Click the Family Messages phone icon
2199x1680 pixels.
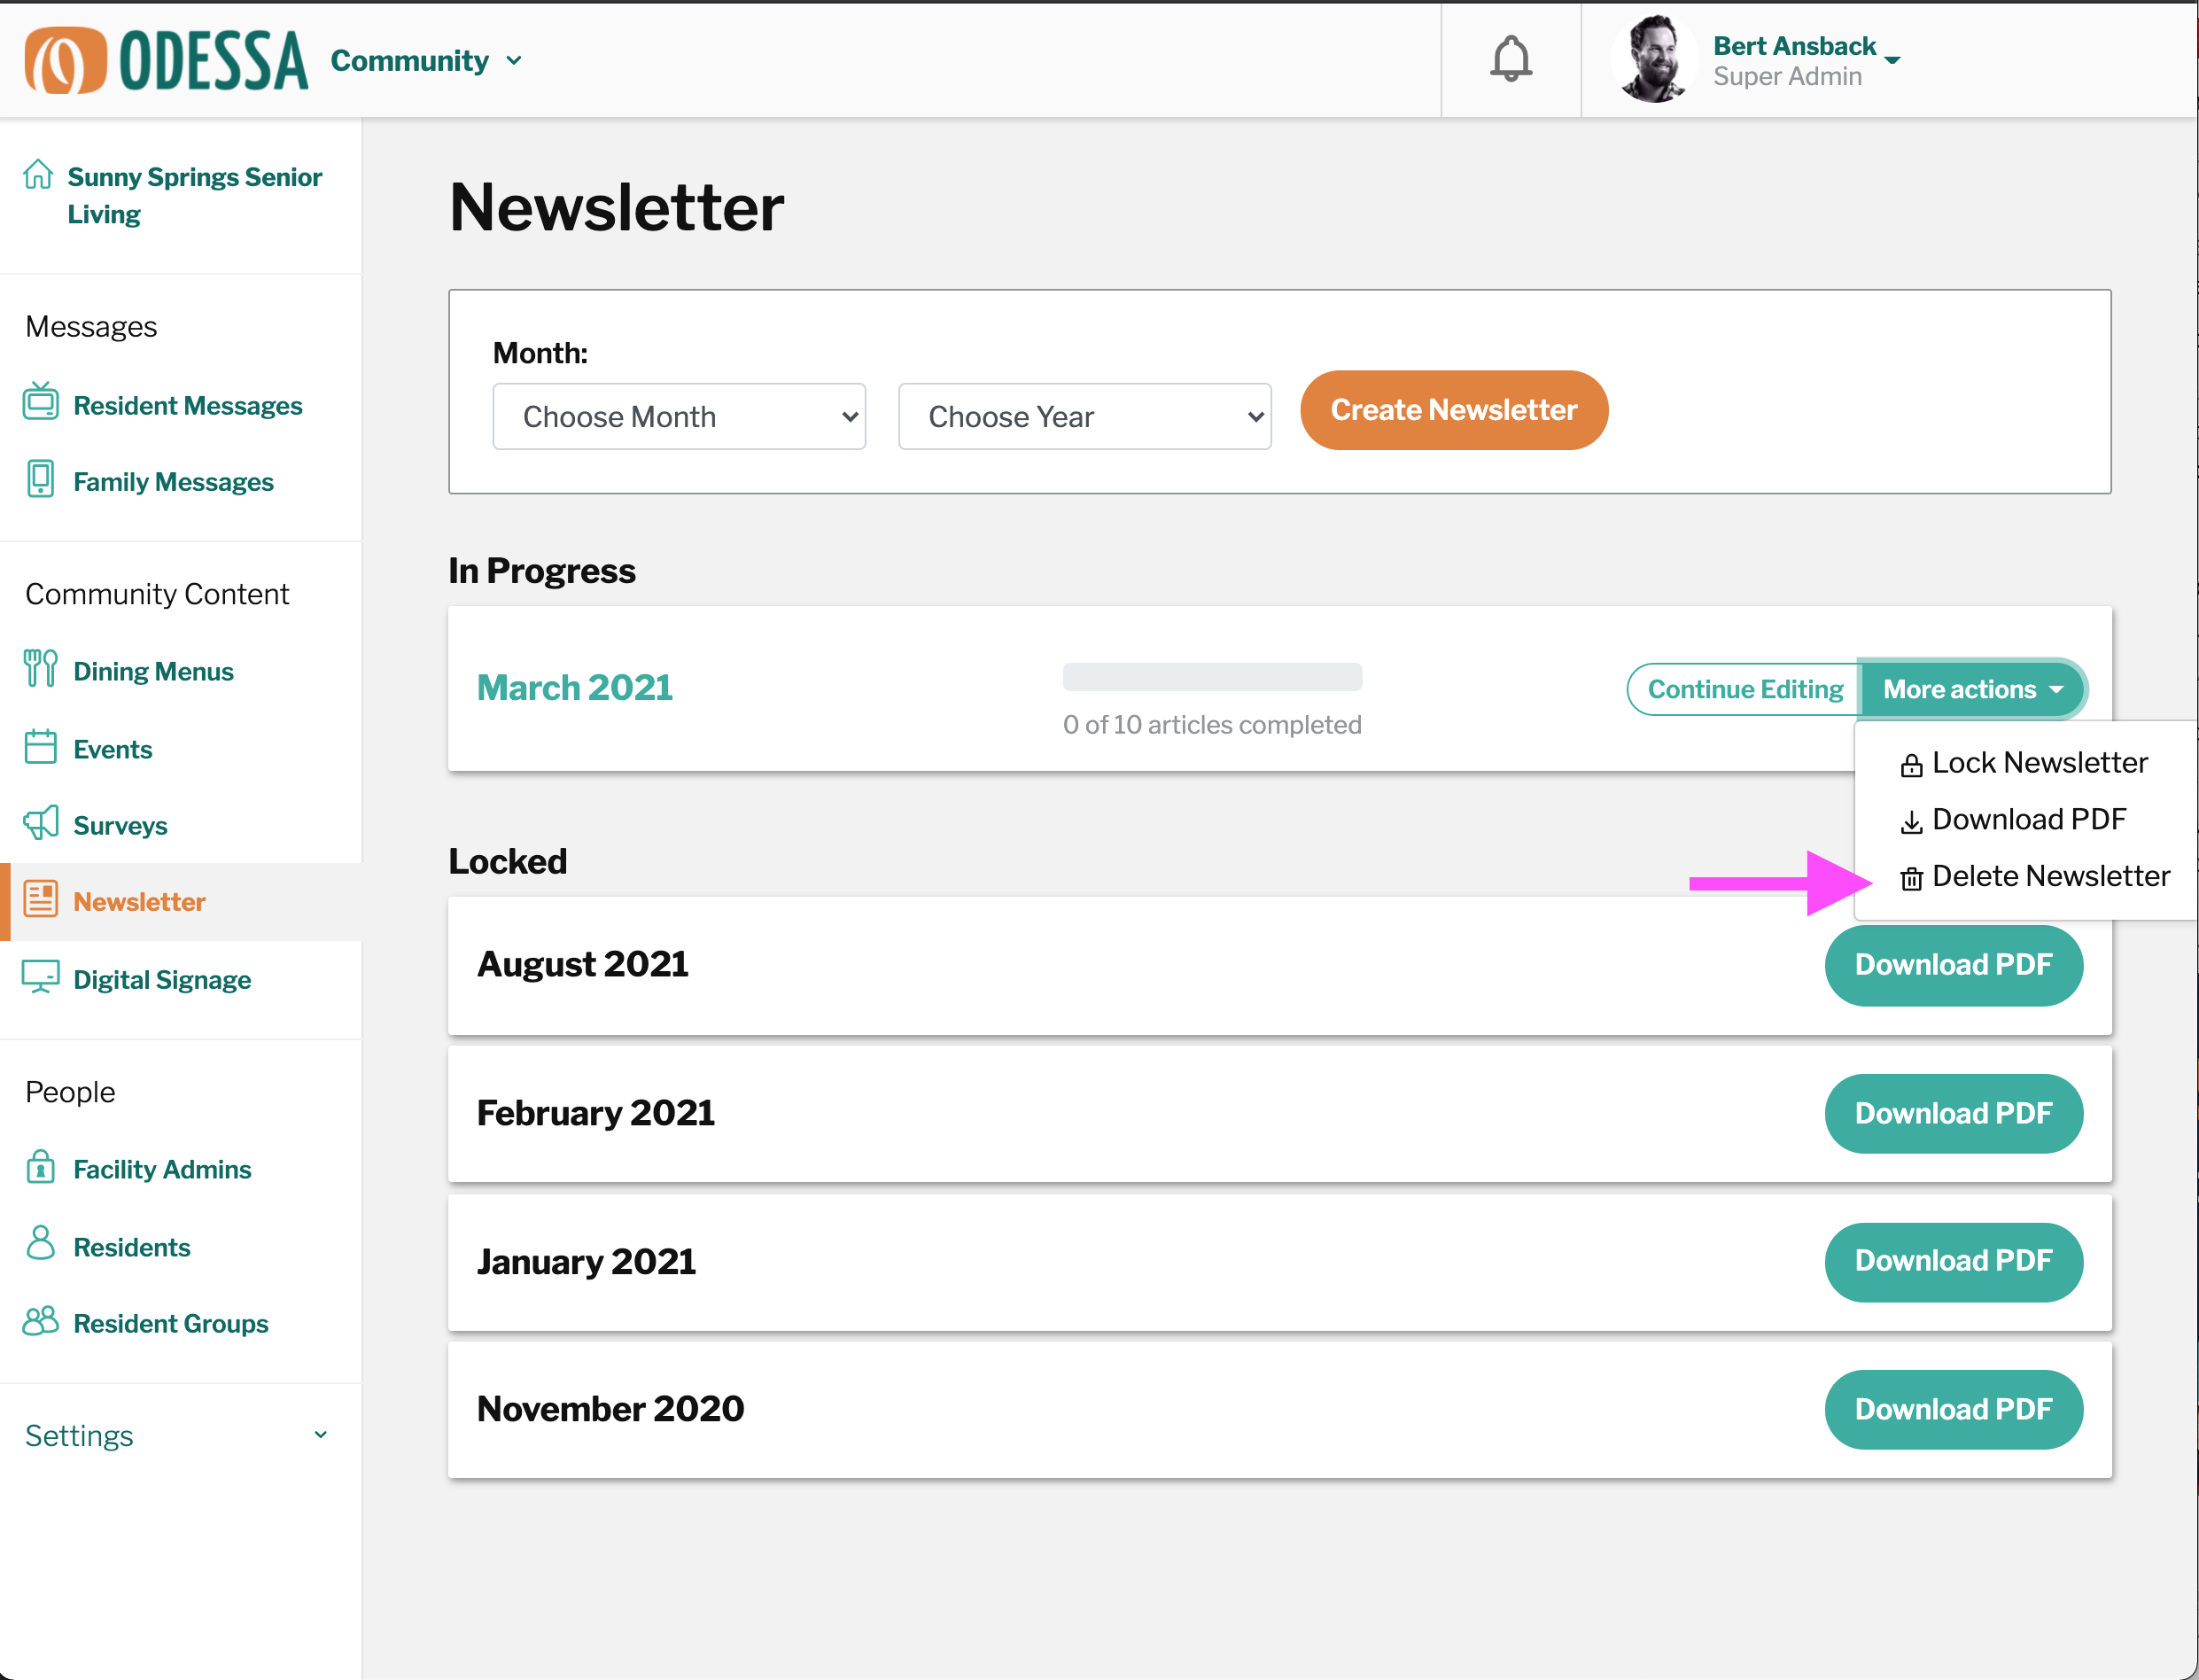(x=41, y=479)
